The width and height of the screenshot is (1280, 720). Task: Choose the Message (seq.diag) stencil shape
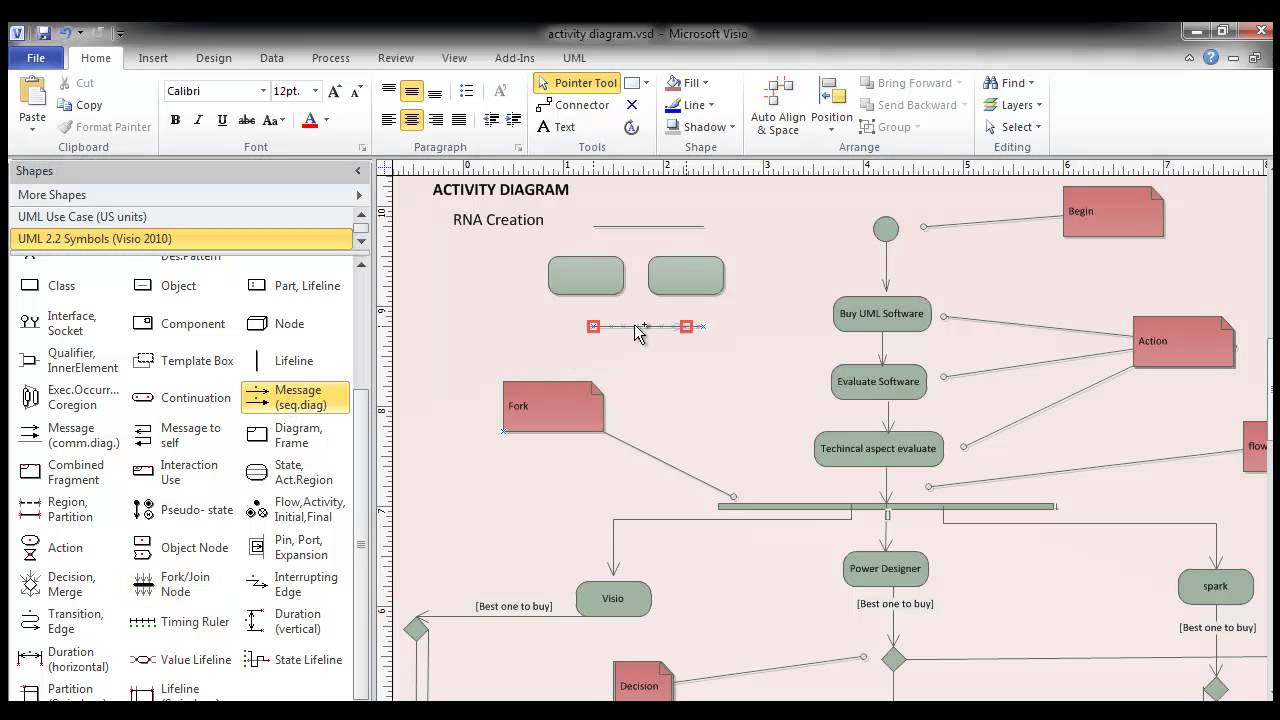[x=295, y=398]
